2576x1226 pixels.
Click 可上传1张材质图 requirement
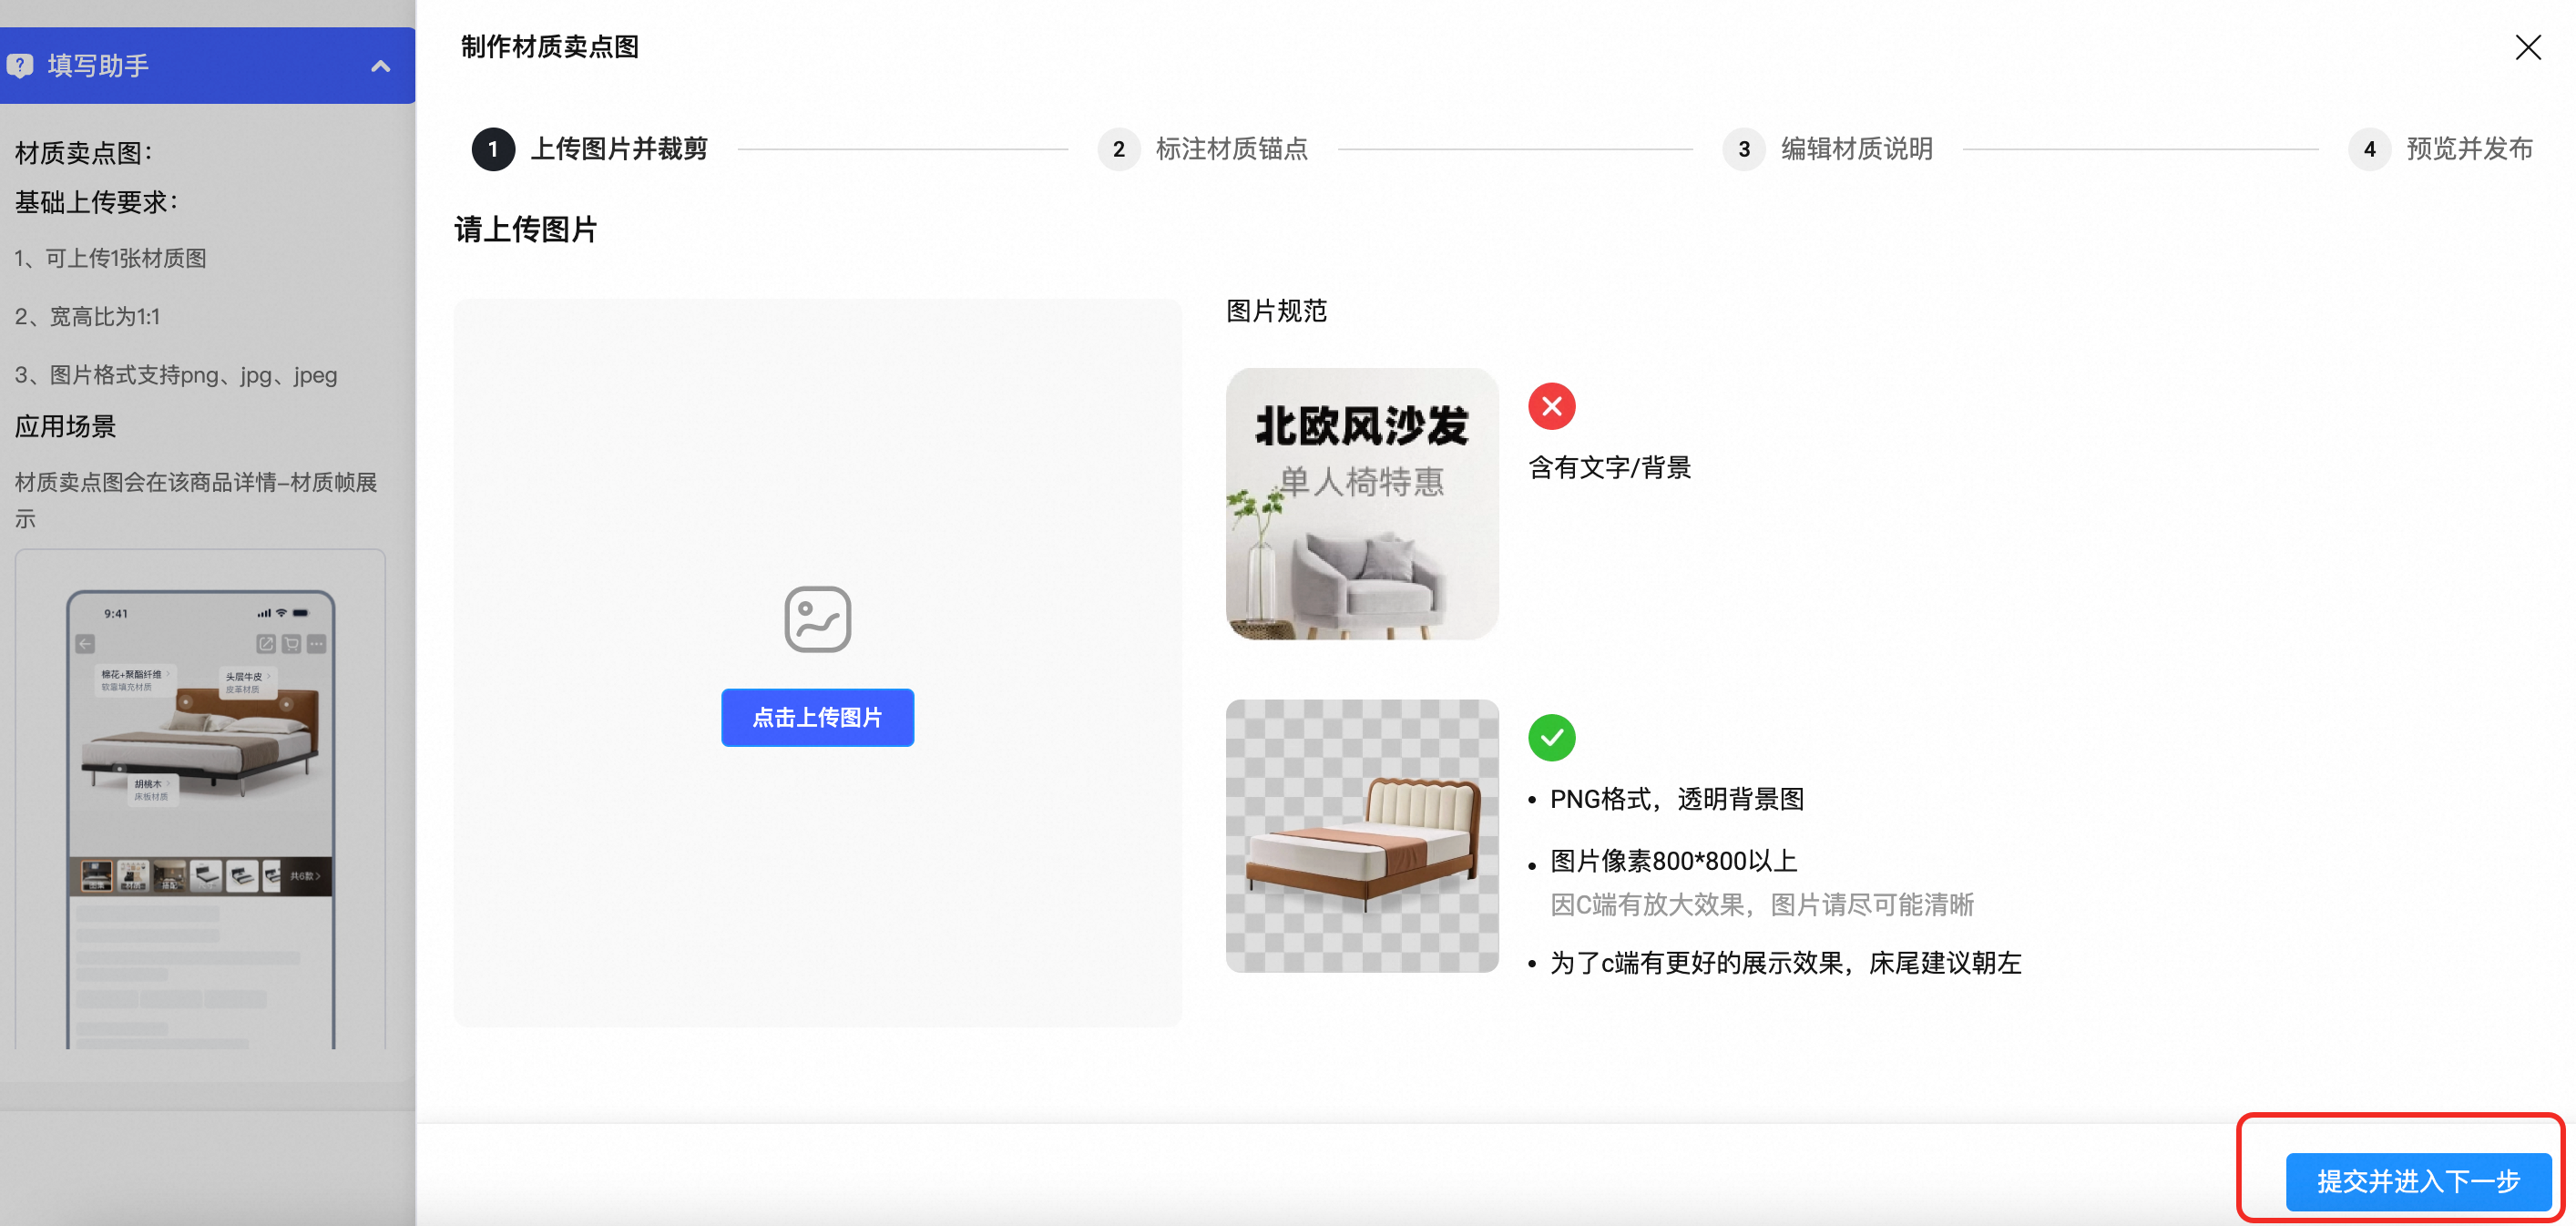pos(110,258)
